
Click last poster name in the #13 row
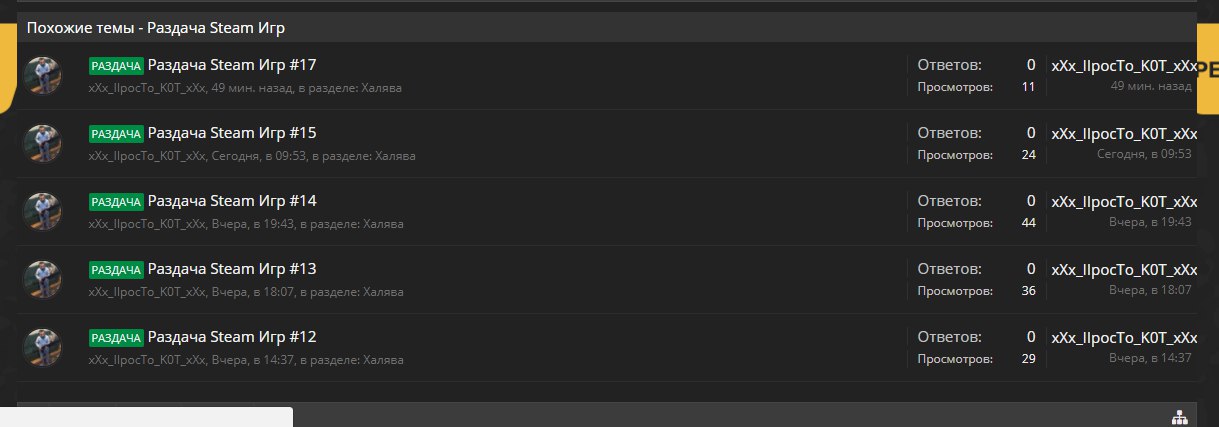click(x=1123, y=270)
